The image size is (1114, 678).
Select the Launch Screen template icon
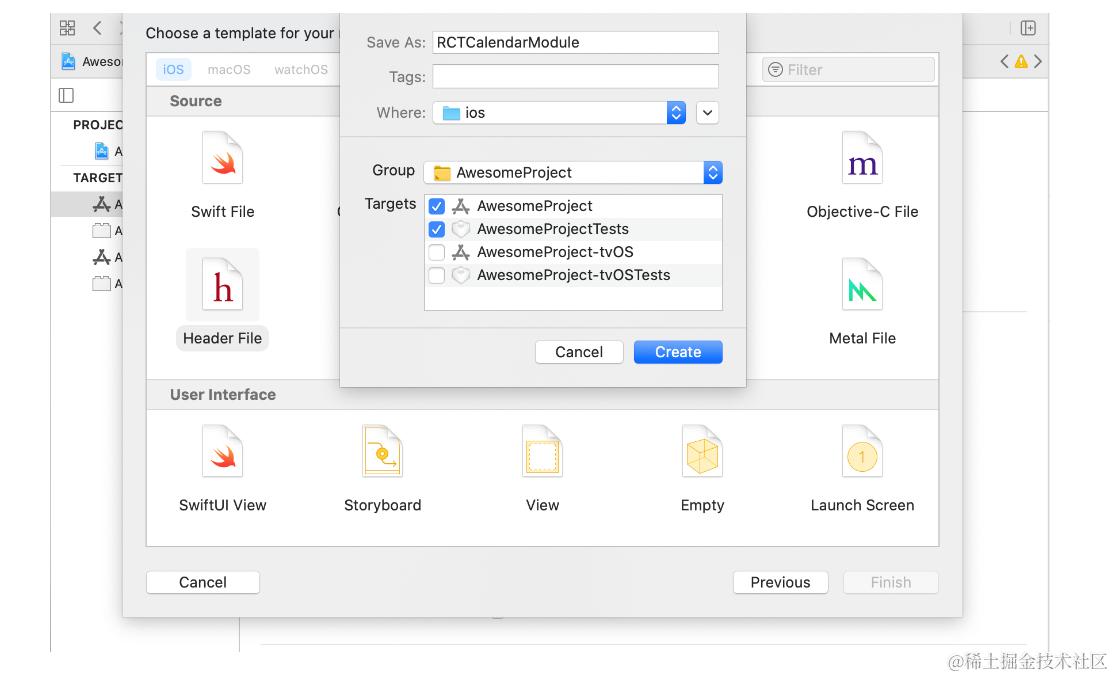pos(862,451)
